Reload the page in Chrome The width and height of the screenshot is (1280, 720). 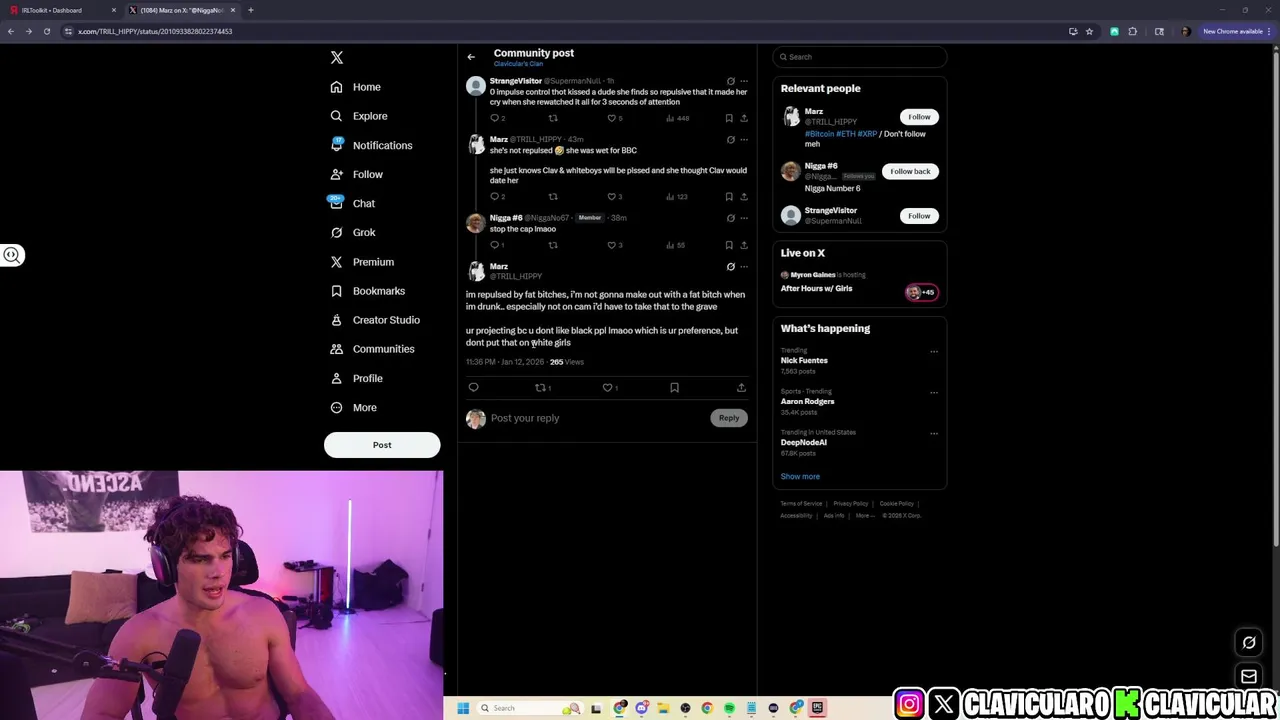pyautogui.click(x=46, y=31)
